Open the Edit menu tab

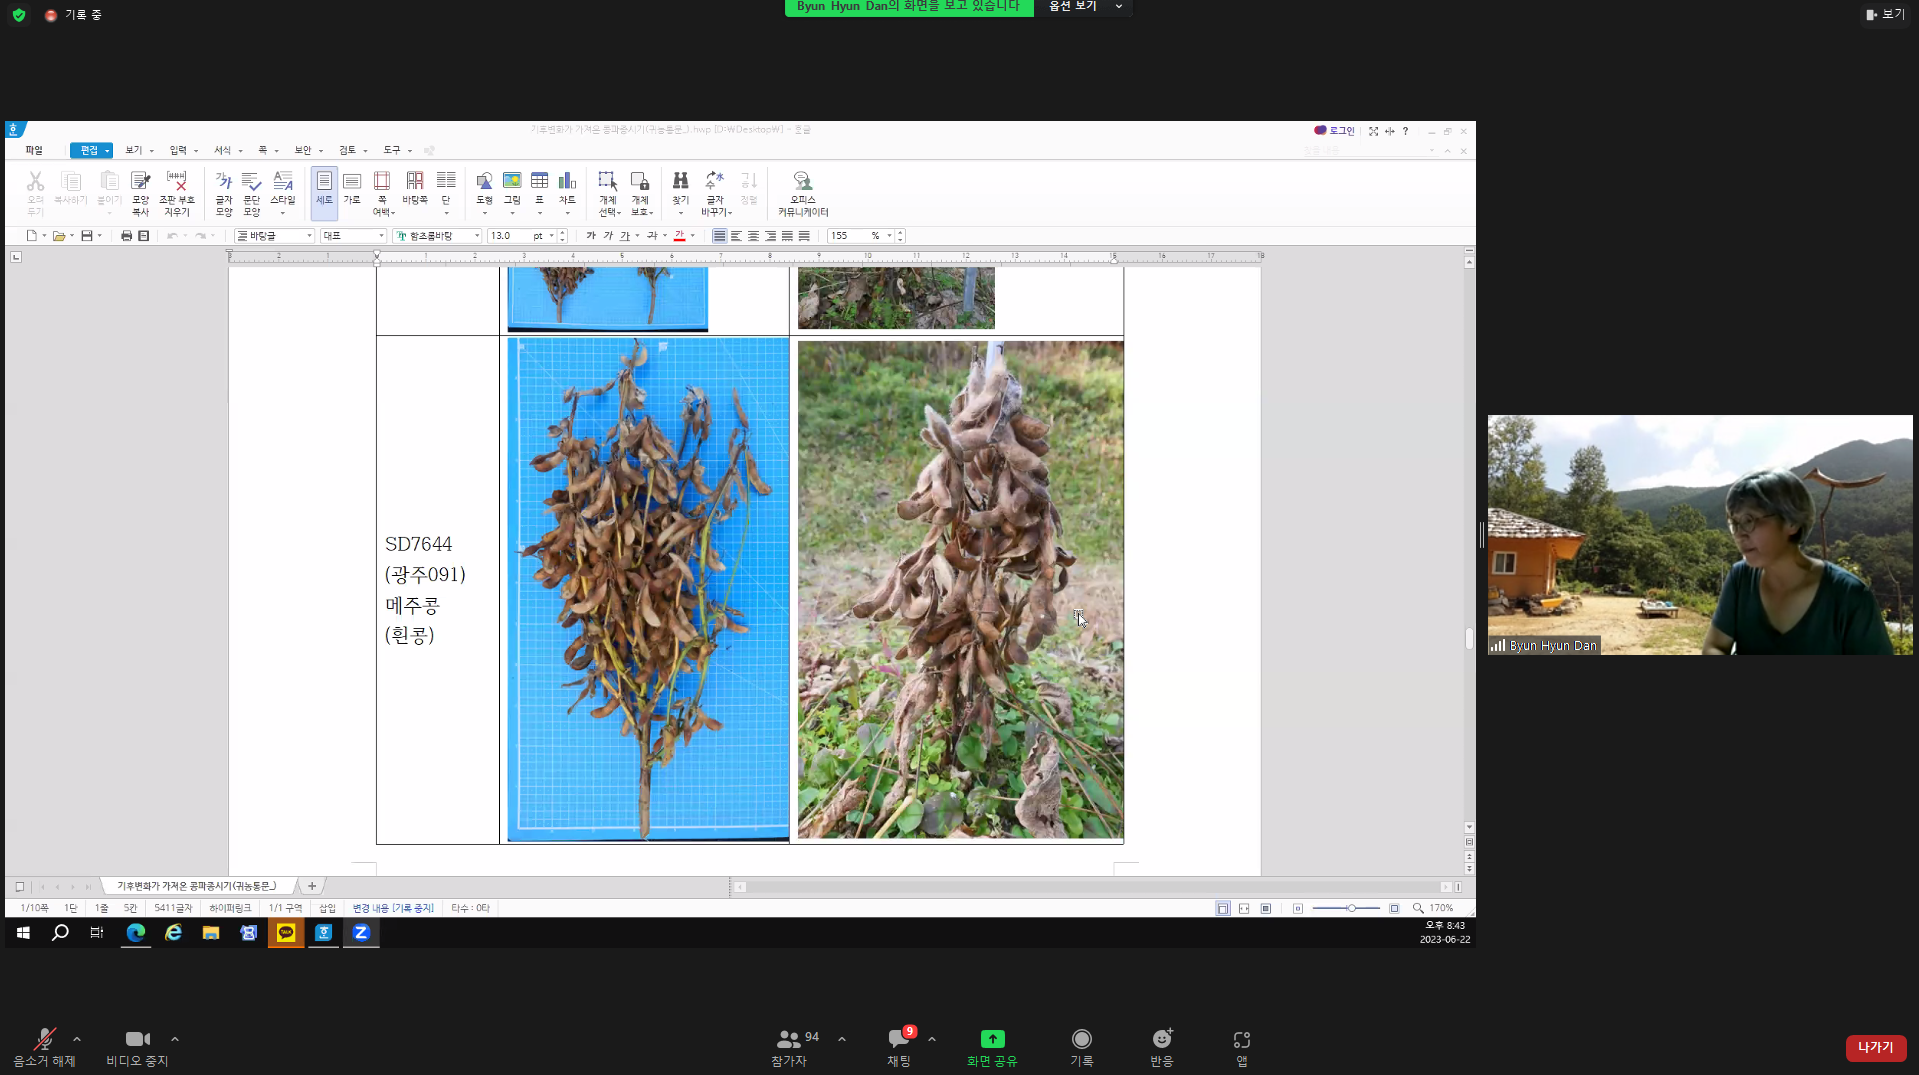click(91, 150)
